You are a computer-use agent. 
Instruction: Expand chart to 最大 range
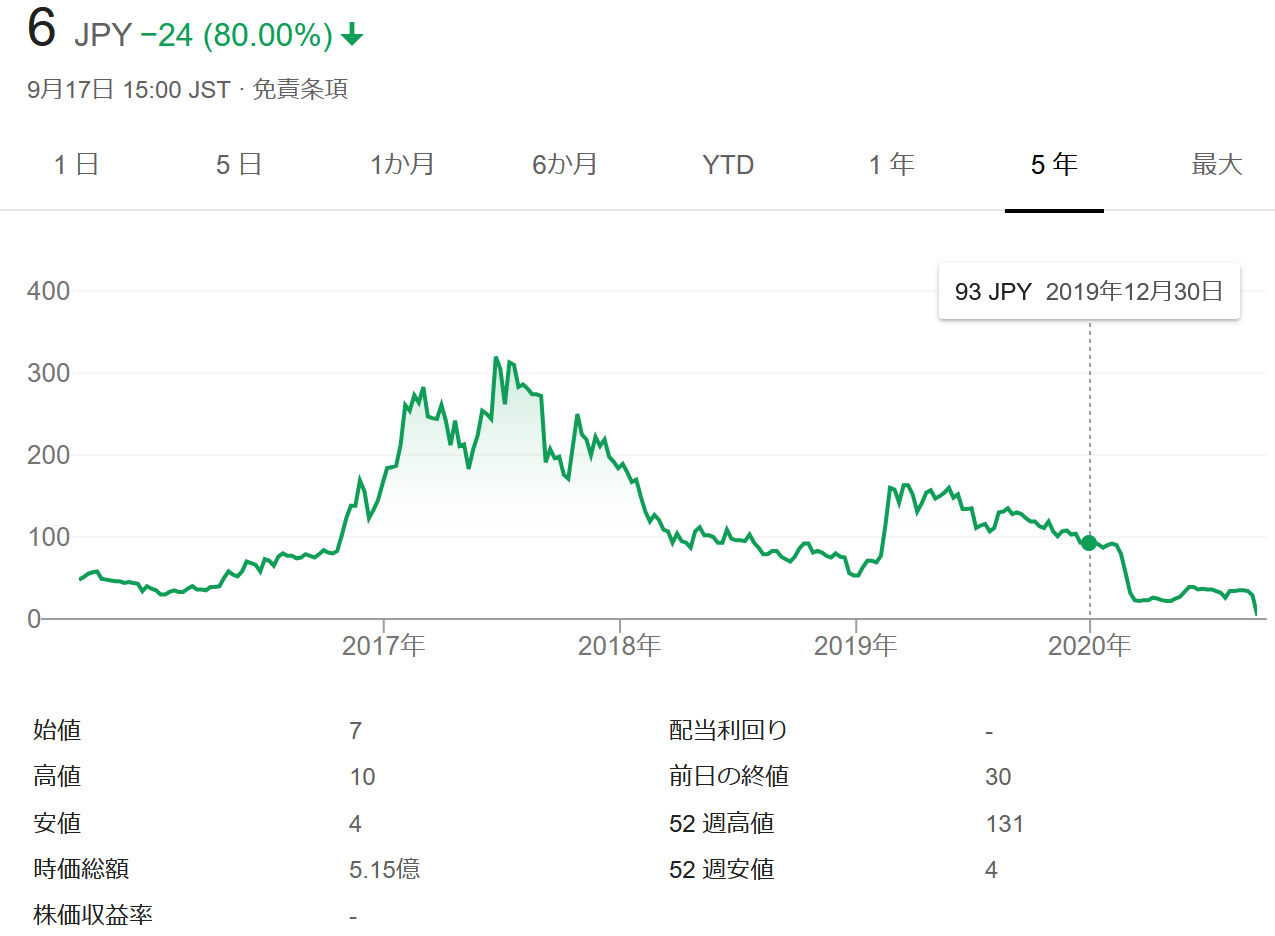click(1216, 164)
